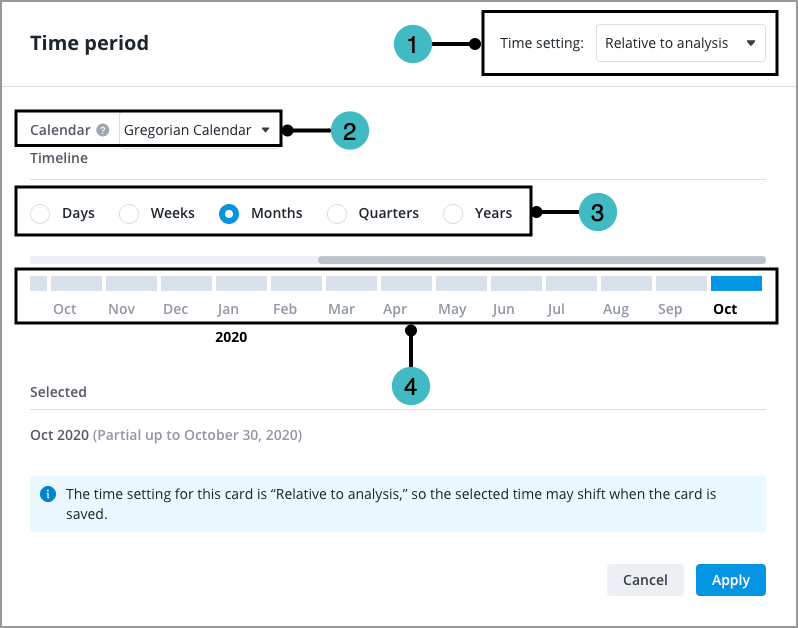Click the dropdown arrow next to Relative to analysis
The width and height of the screenshot is (798, 628).
(751, 43)
